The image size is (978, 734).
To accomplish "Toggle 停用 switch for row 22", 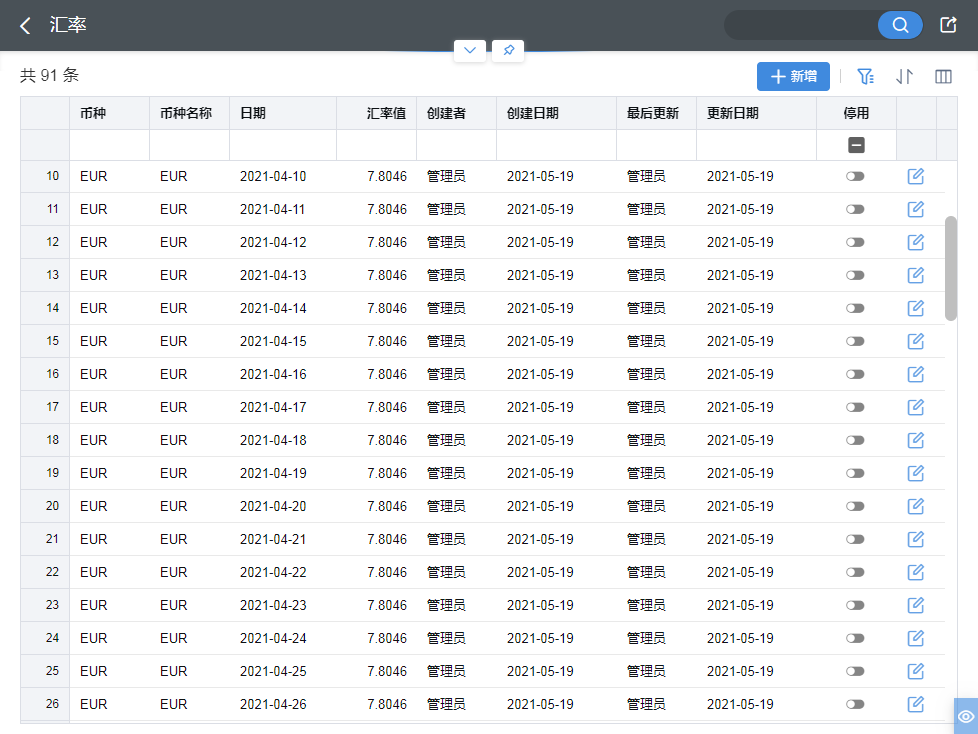I will click(855, 572).
